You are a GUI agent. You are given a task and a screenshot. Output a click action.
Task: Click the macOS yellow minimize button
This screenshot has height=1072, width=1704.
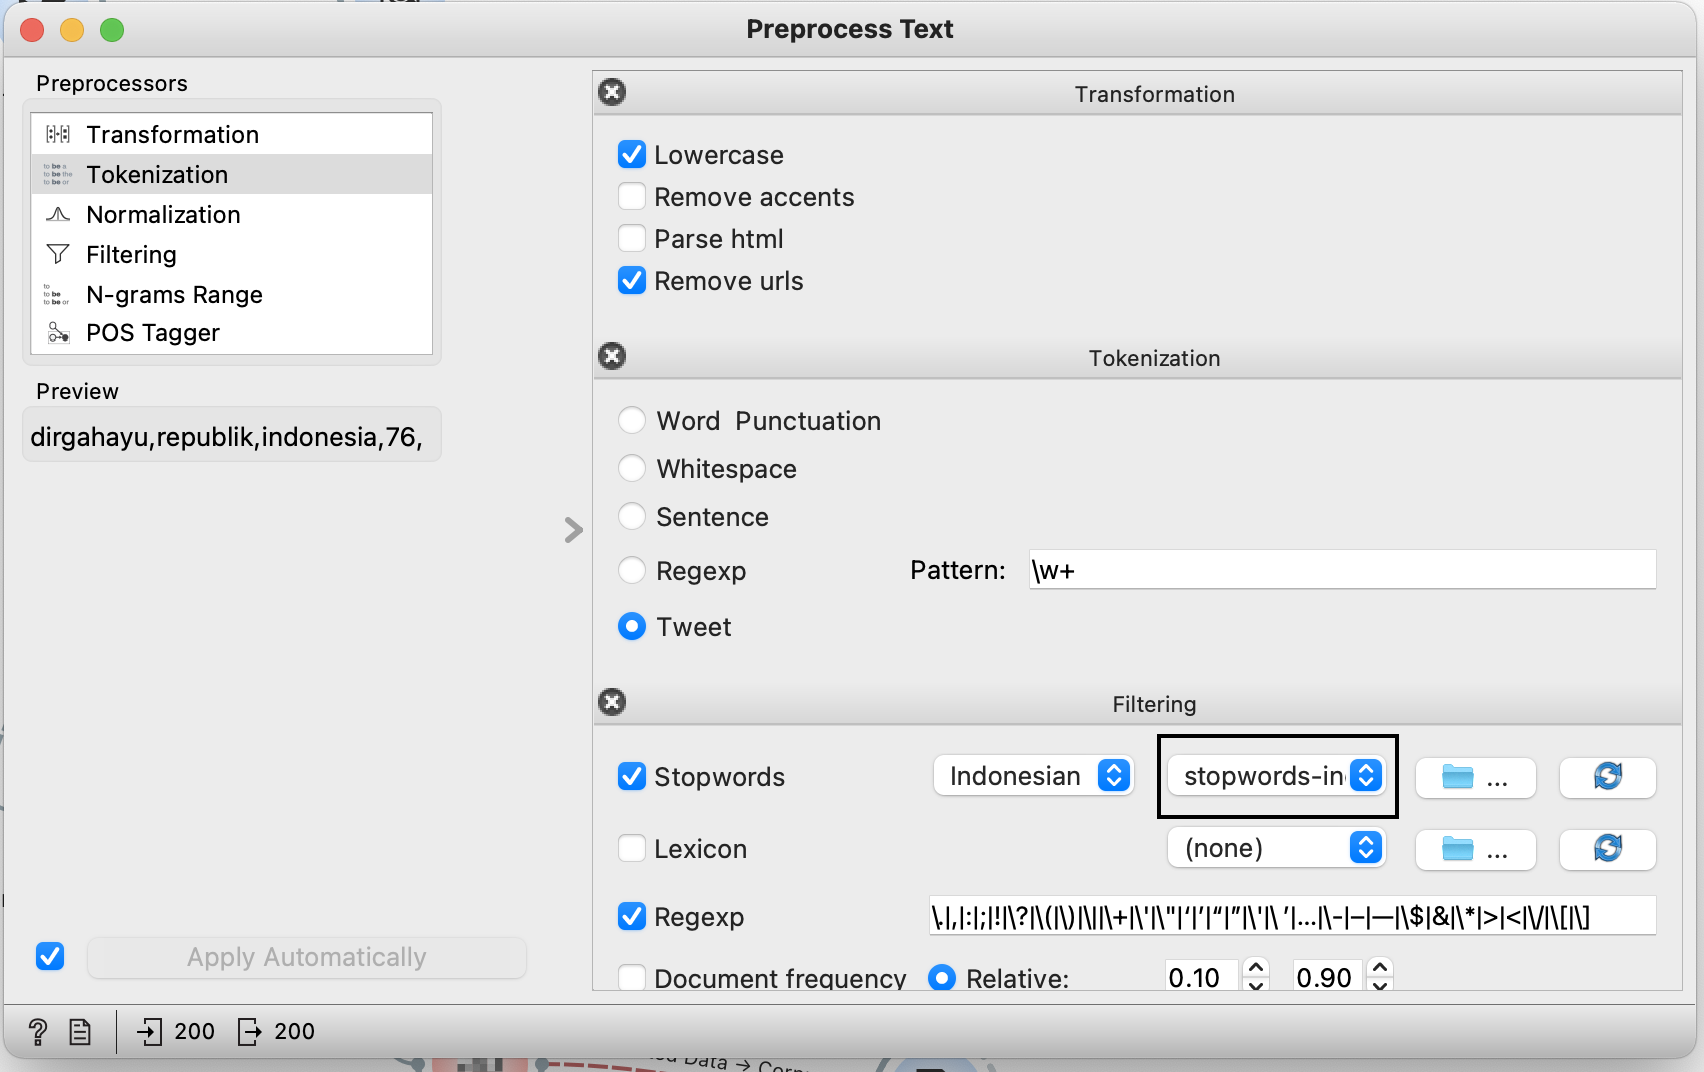coord(72,30)
